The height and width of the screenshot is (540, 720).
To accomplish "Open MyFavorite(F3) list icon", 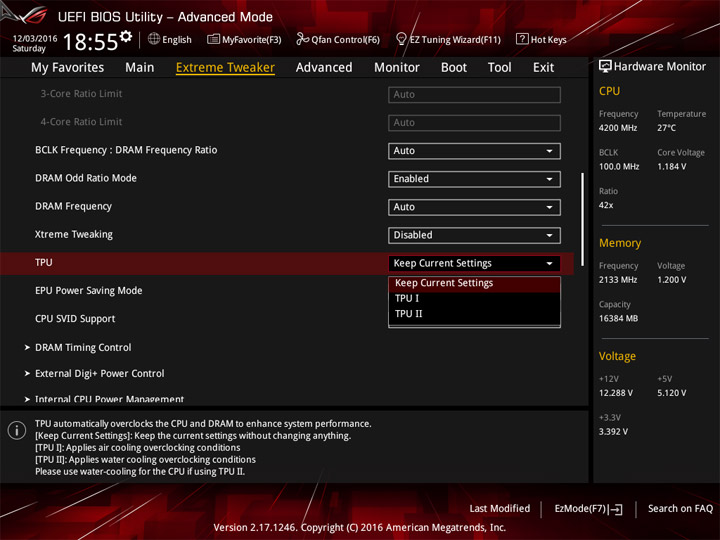I will point(213,39).
